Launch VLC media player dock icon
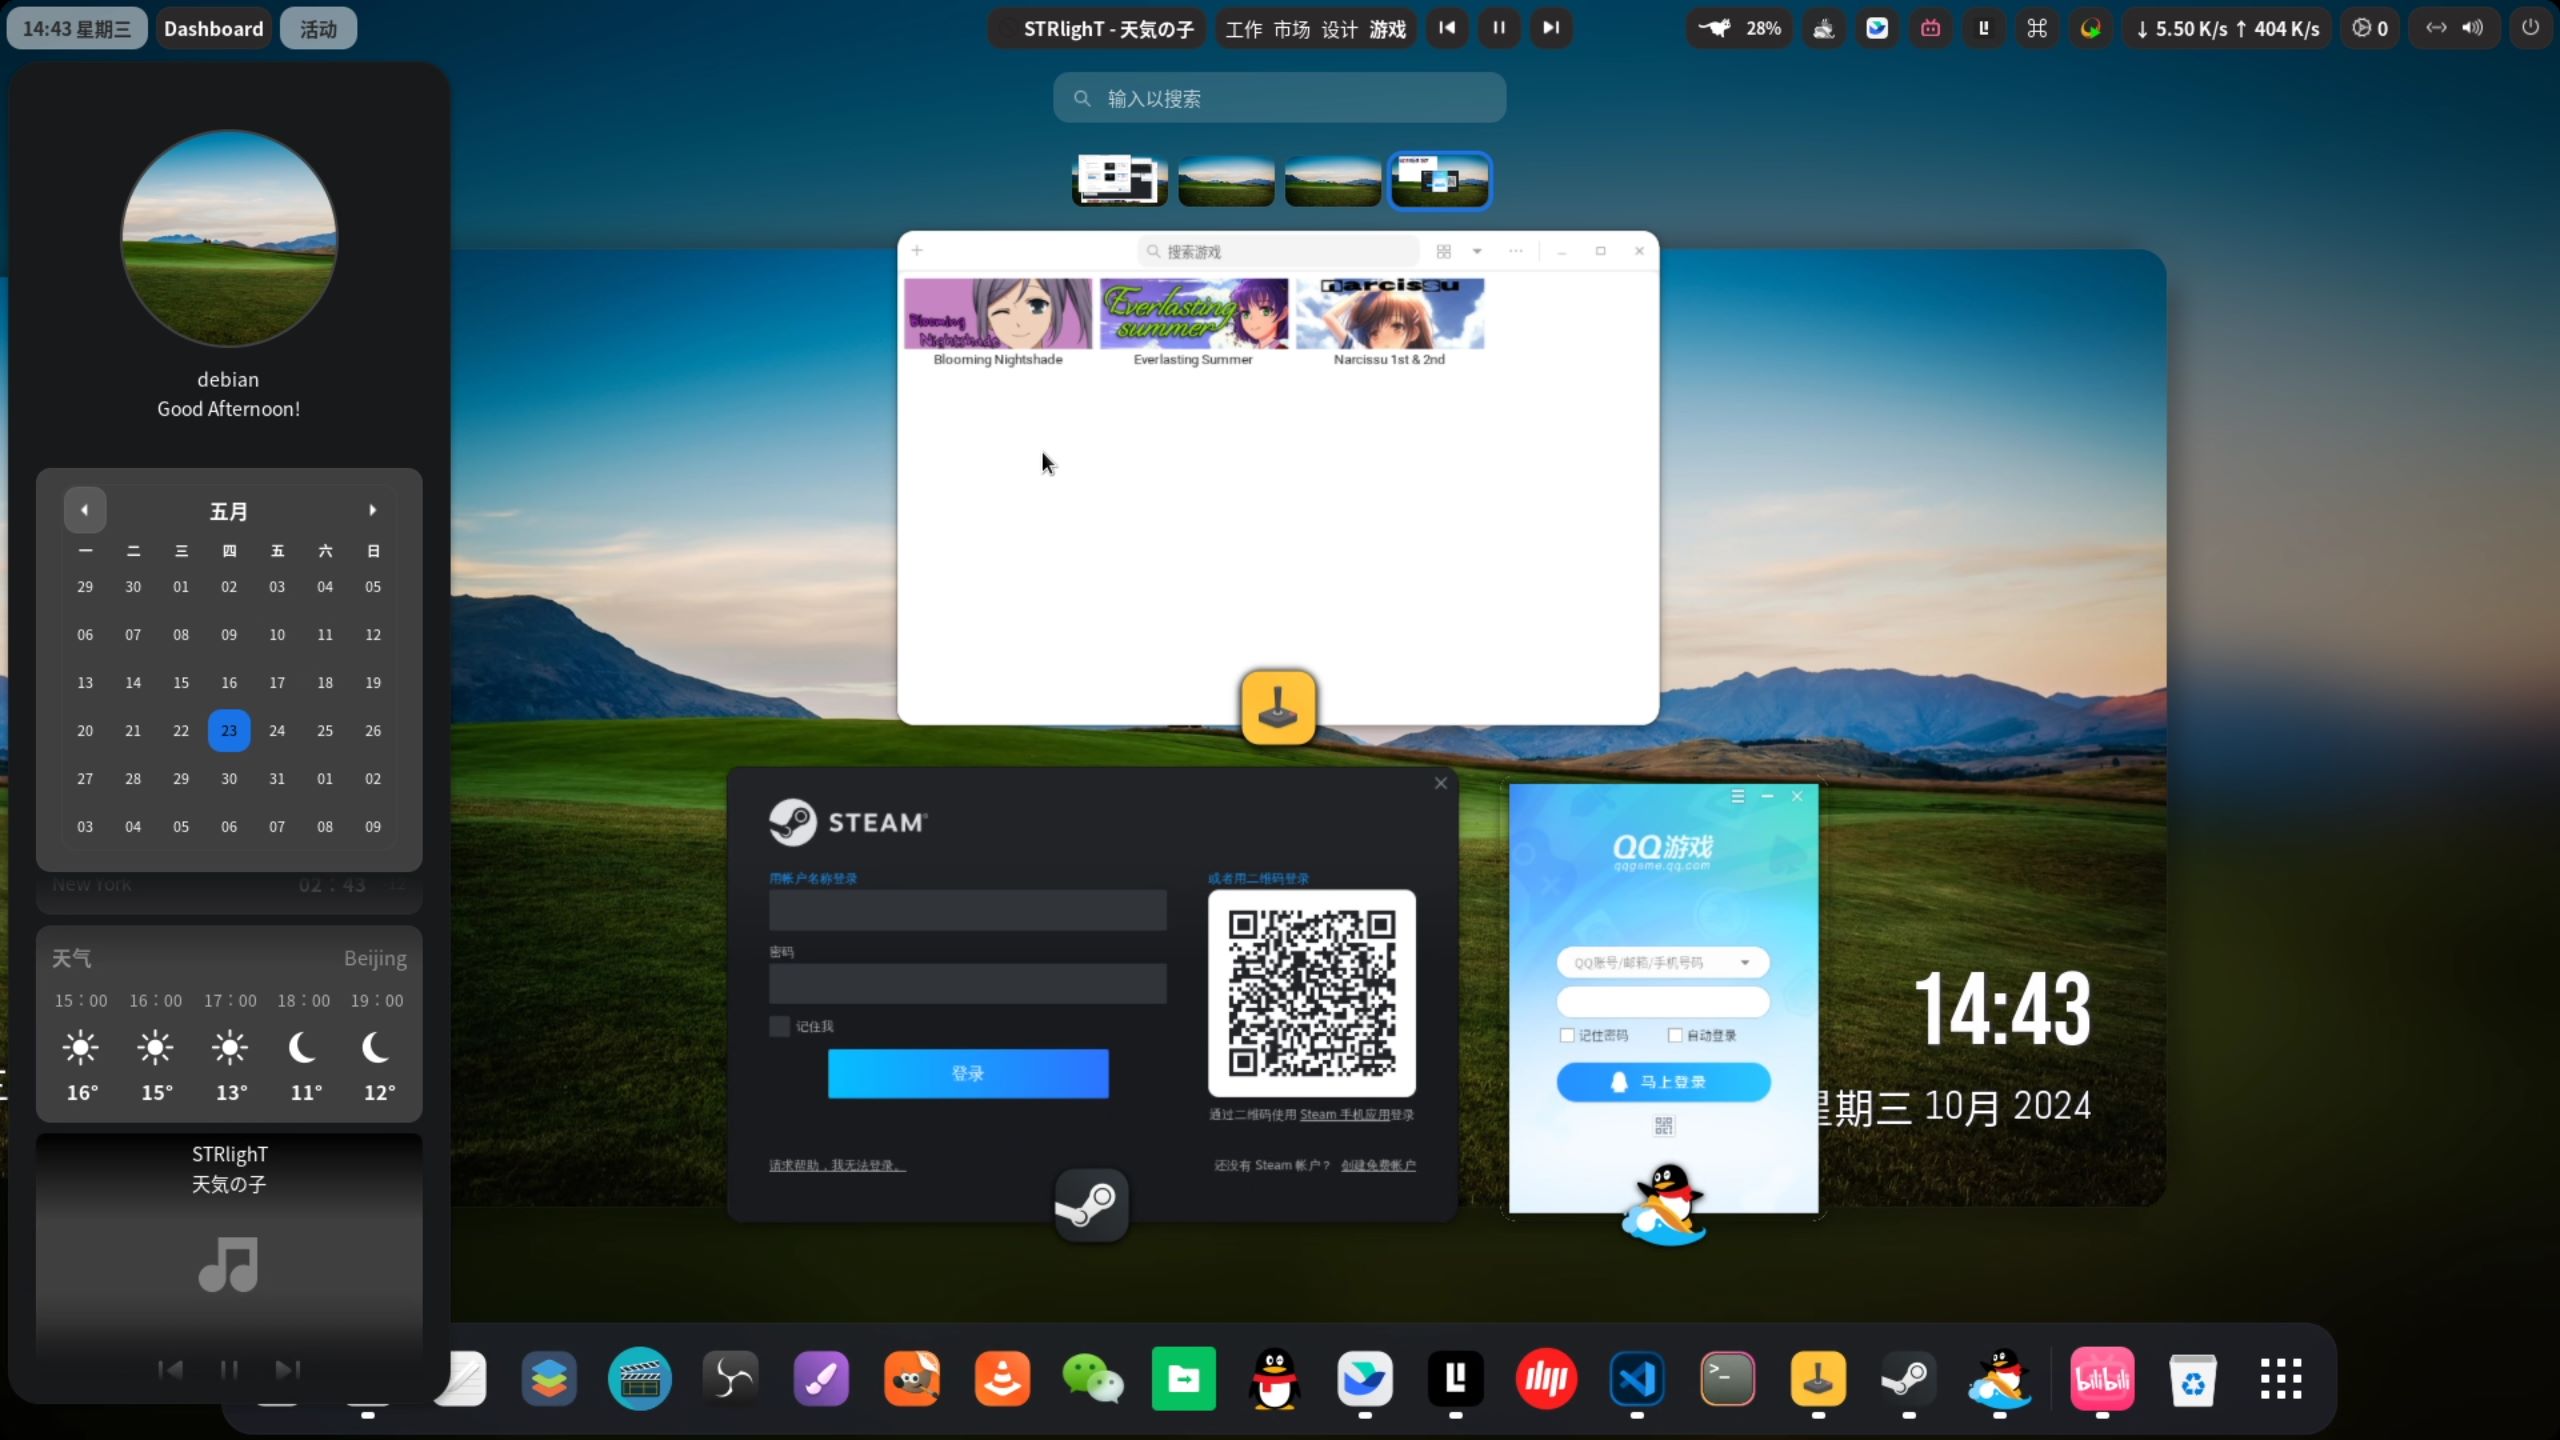 coord(1002,1379)
